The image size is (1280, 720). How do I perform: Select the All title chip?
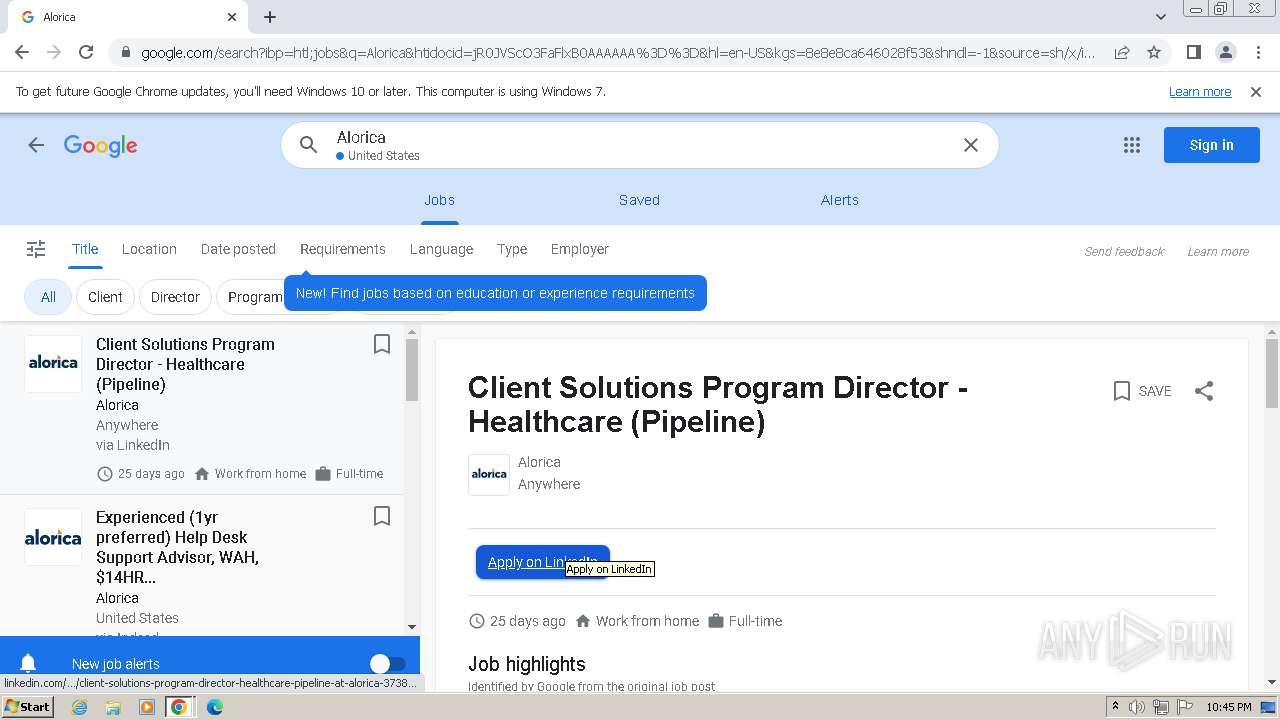coord(48,297)
